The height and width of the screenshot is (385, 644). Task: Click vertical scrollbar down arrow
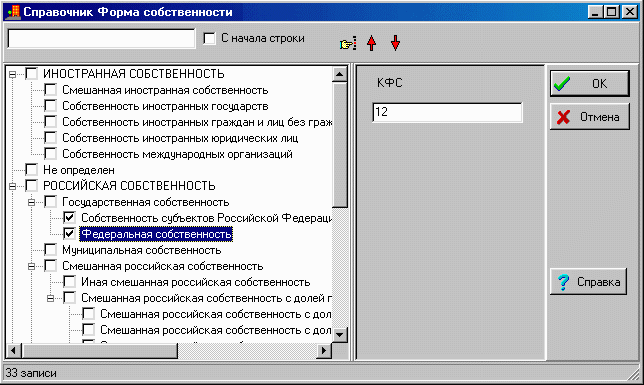click(340, 334)
